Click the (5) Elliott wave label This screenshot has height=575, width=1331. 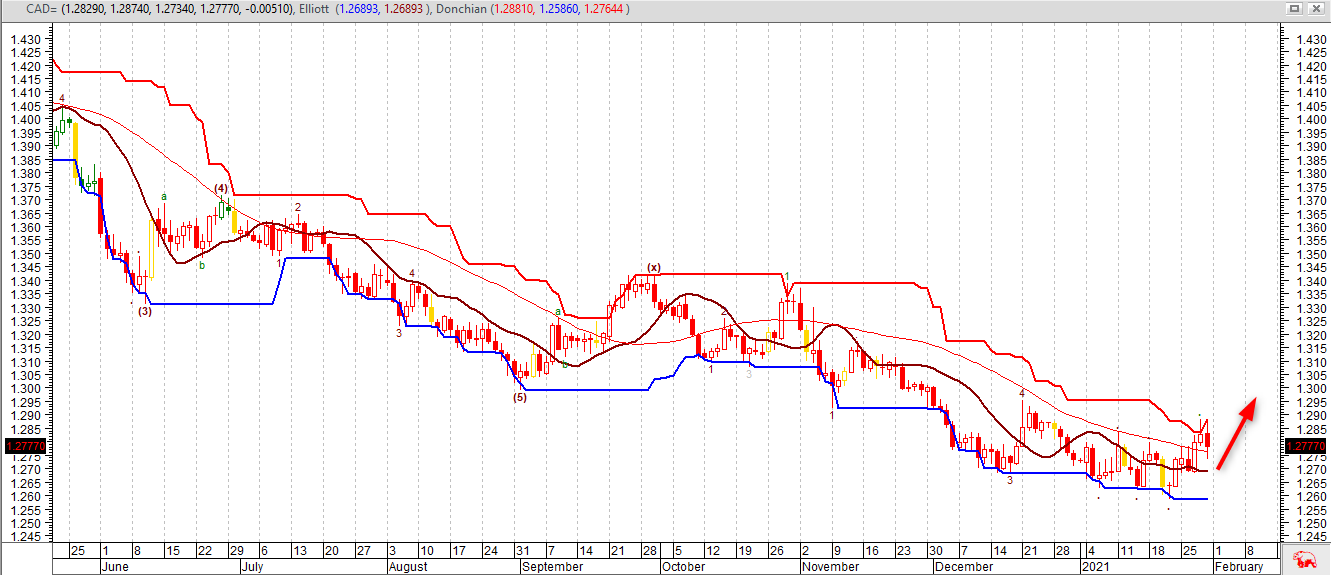point(519,397)
